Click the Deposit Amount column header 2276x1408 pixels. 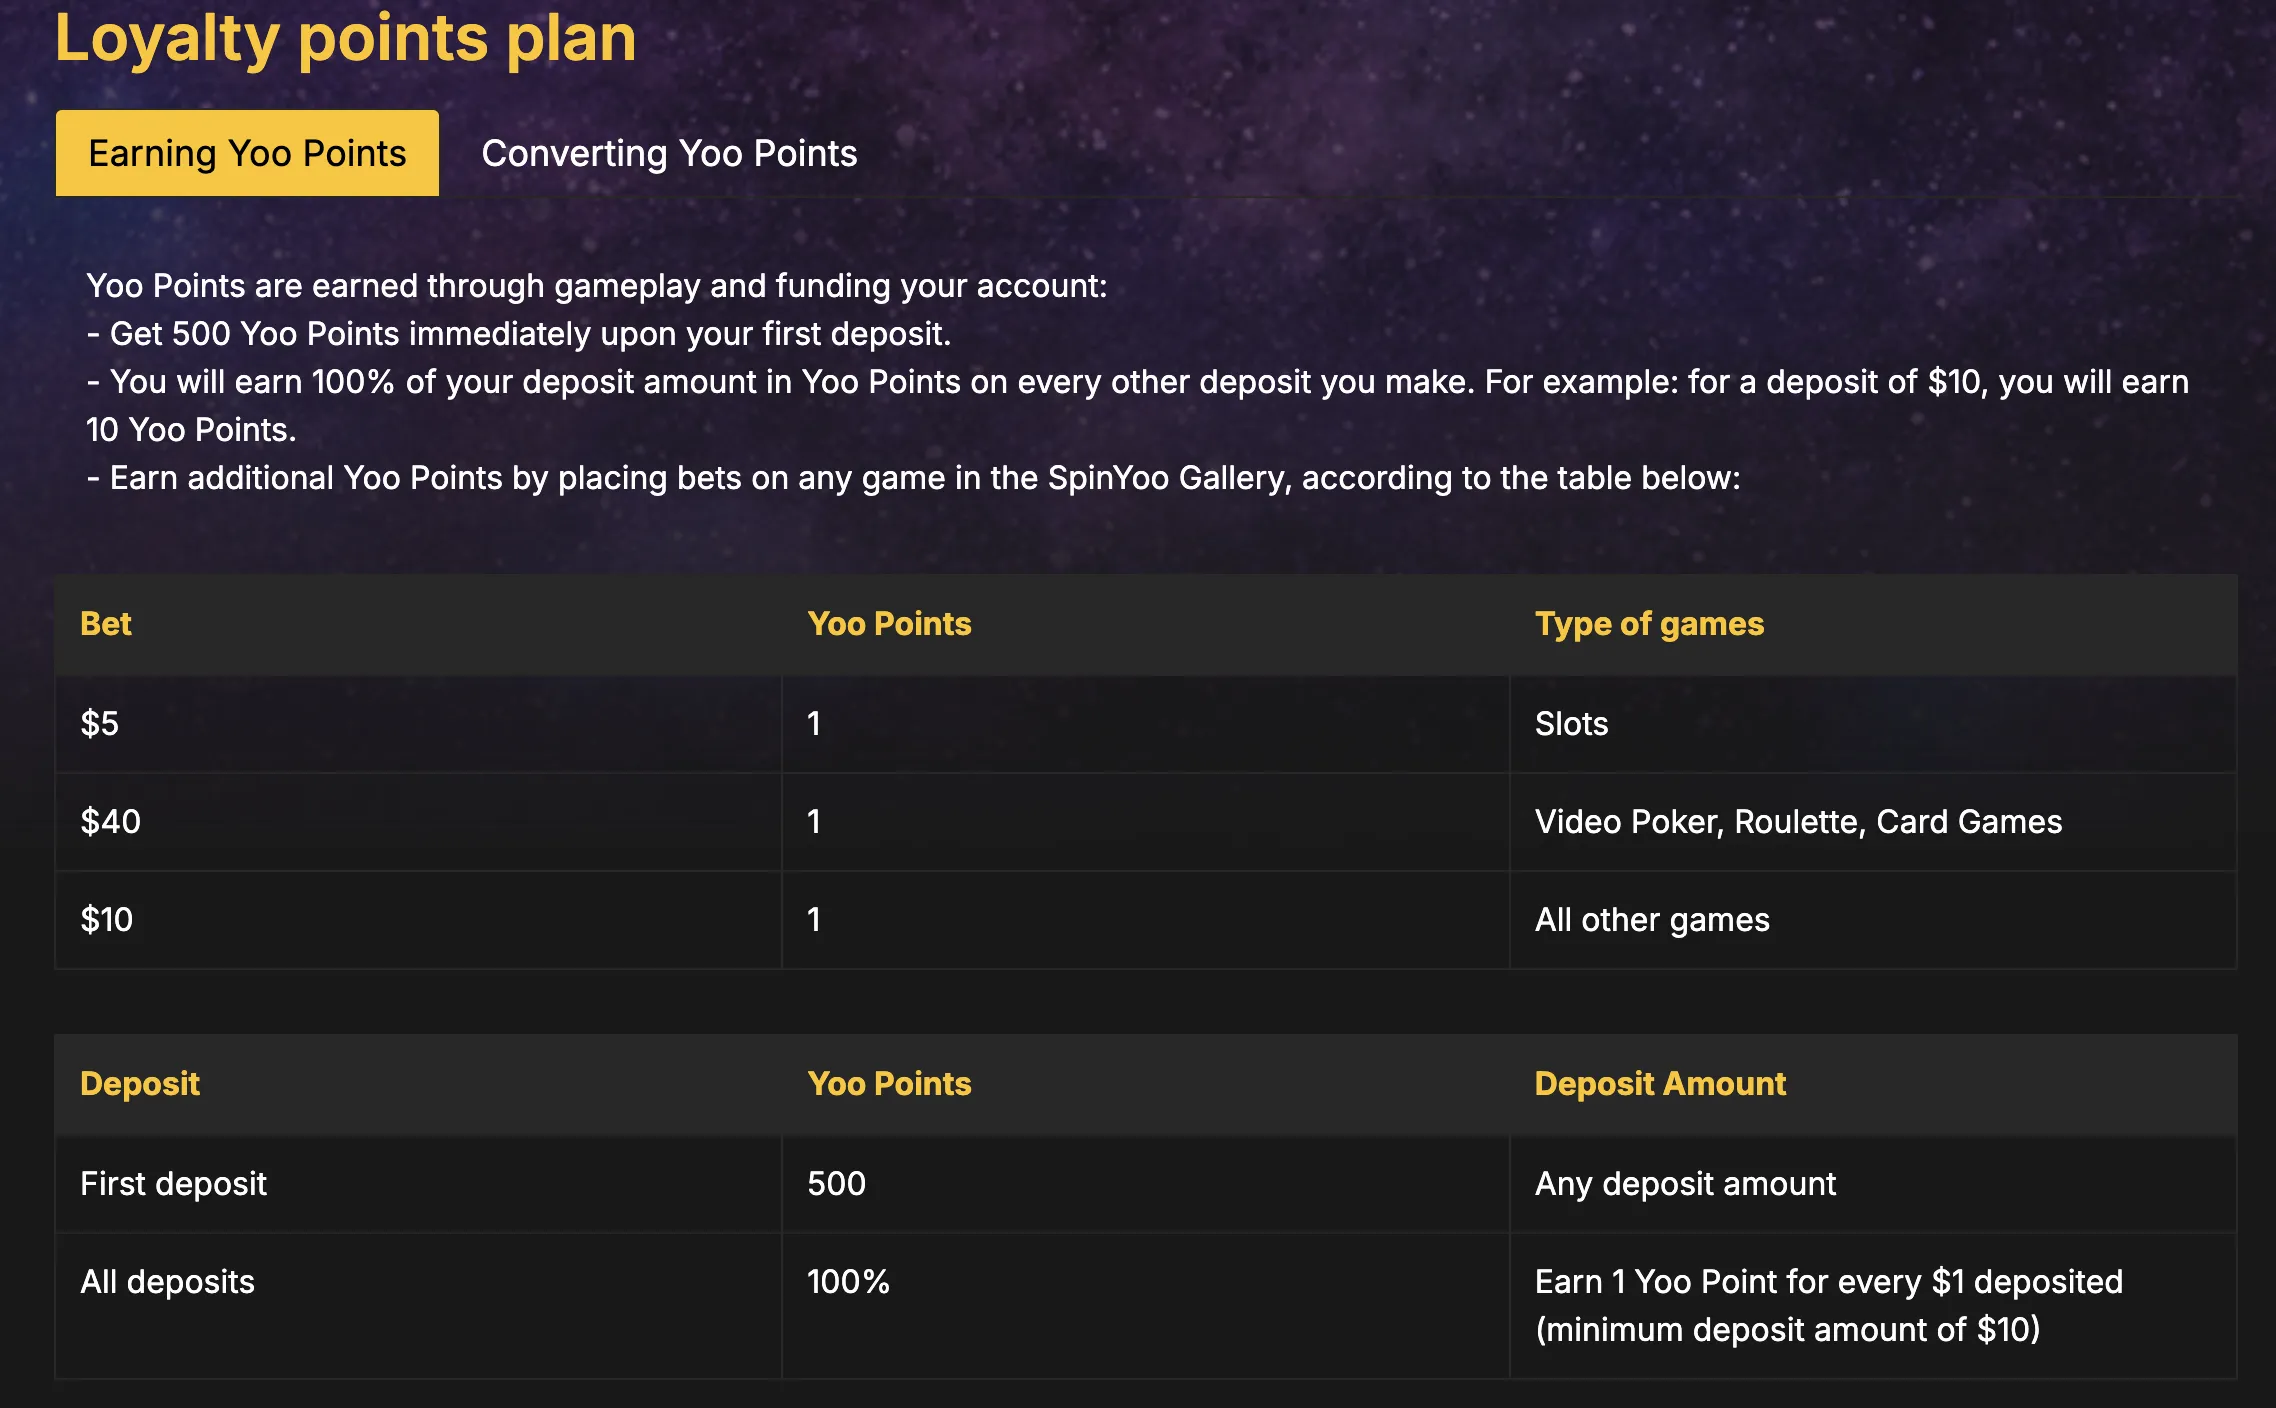pos(1660,1083)
